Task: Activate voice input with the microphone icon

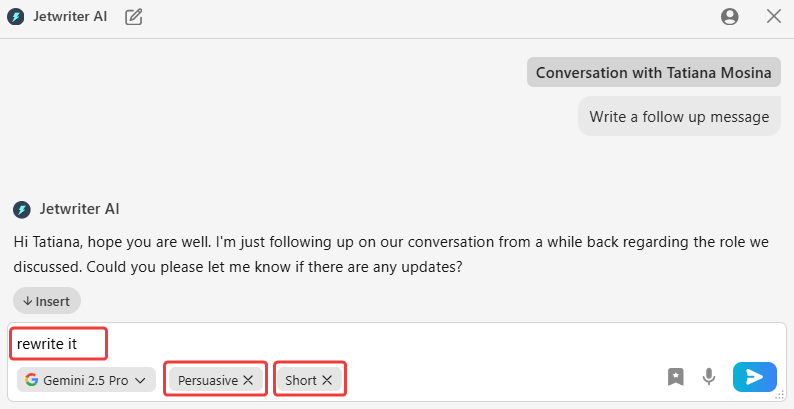Action: 709,376
